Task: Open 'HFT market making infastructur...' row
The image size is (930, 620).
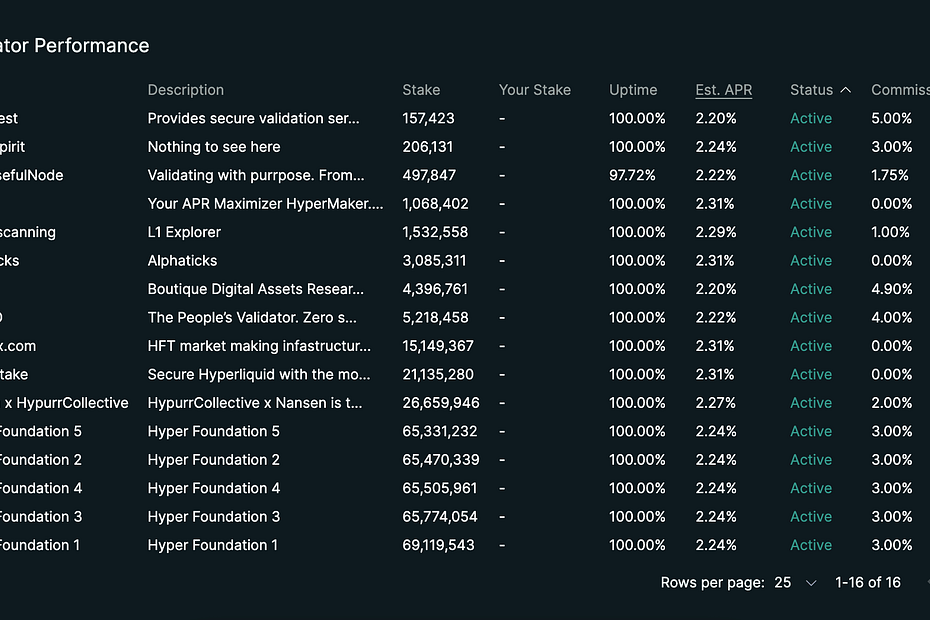Action: pos(259,346)
